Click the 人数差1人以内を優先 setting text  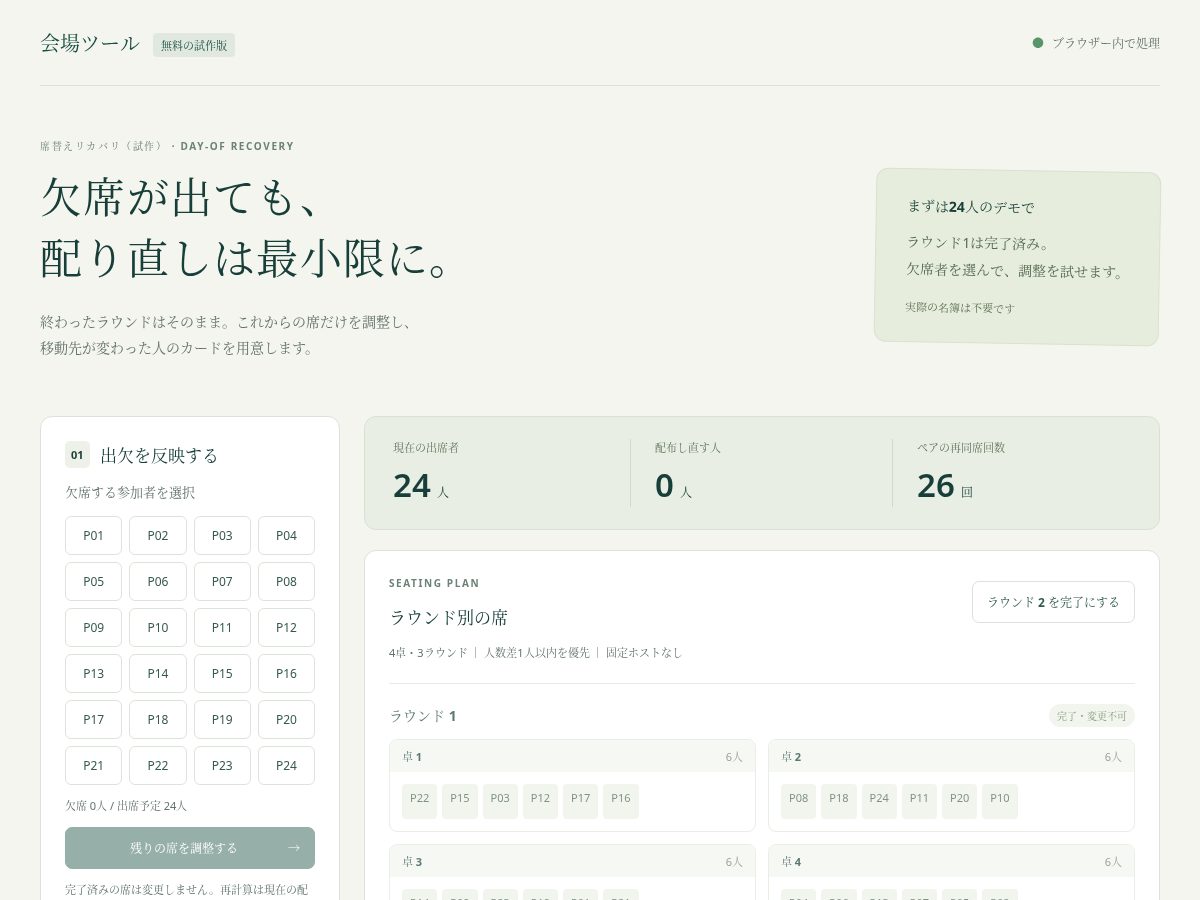coord(537,653)
